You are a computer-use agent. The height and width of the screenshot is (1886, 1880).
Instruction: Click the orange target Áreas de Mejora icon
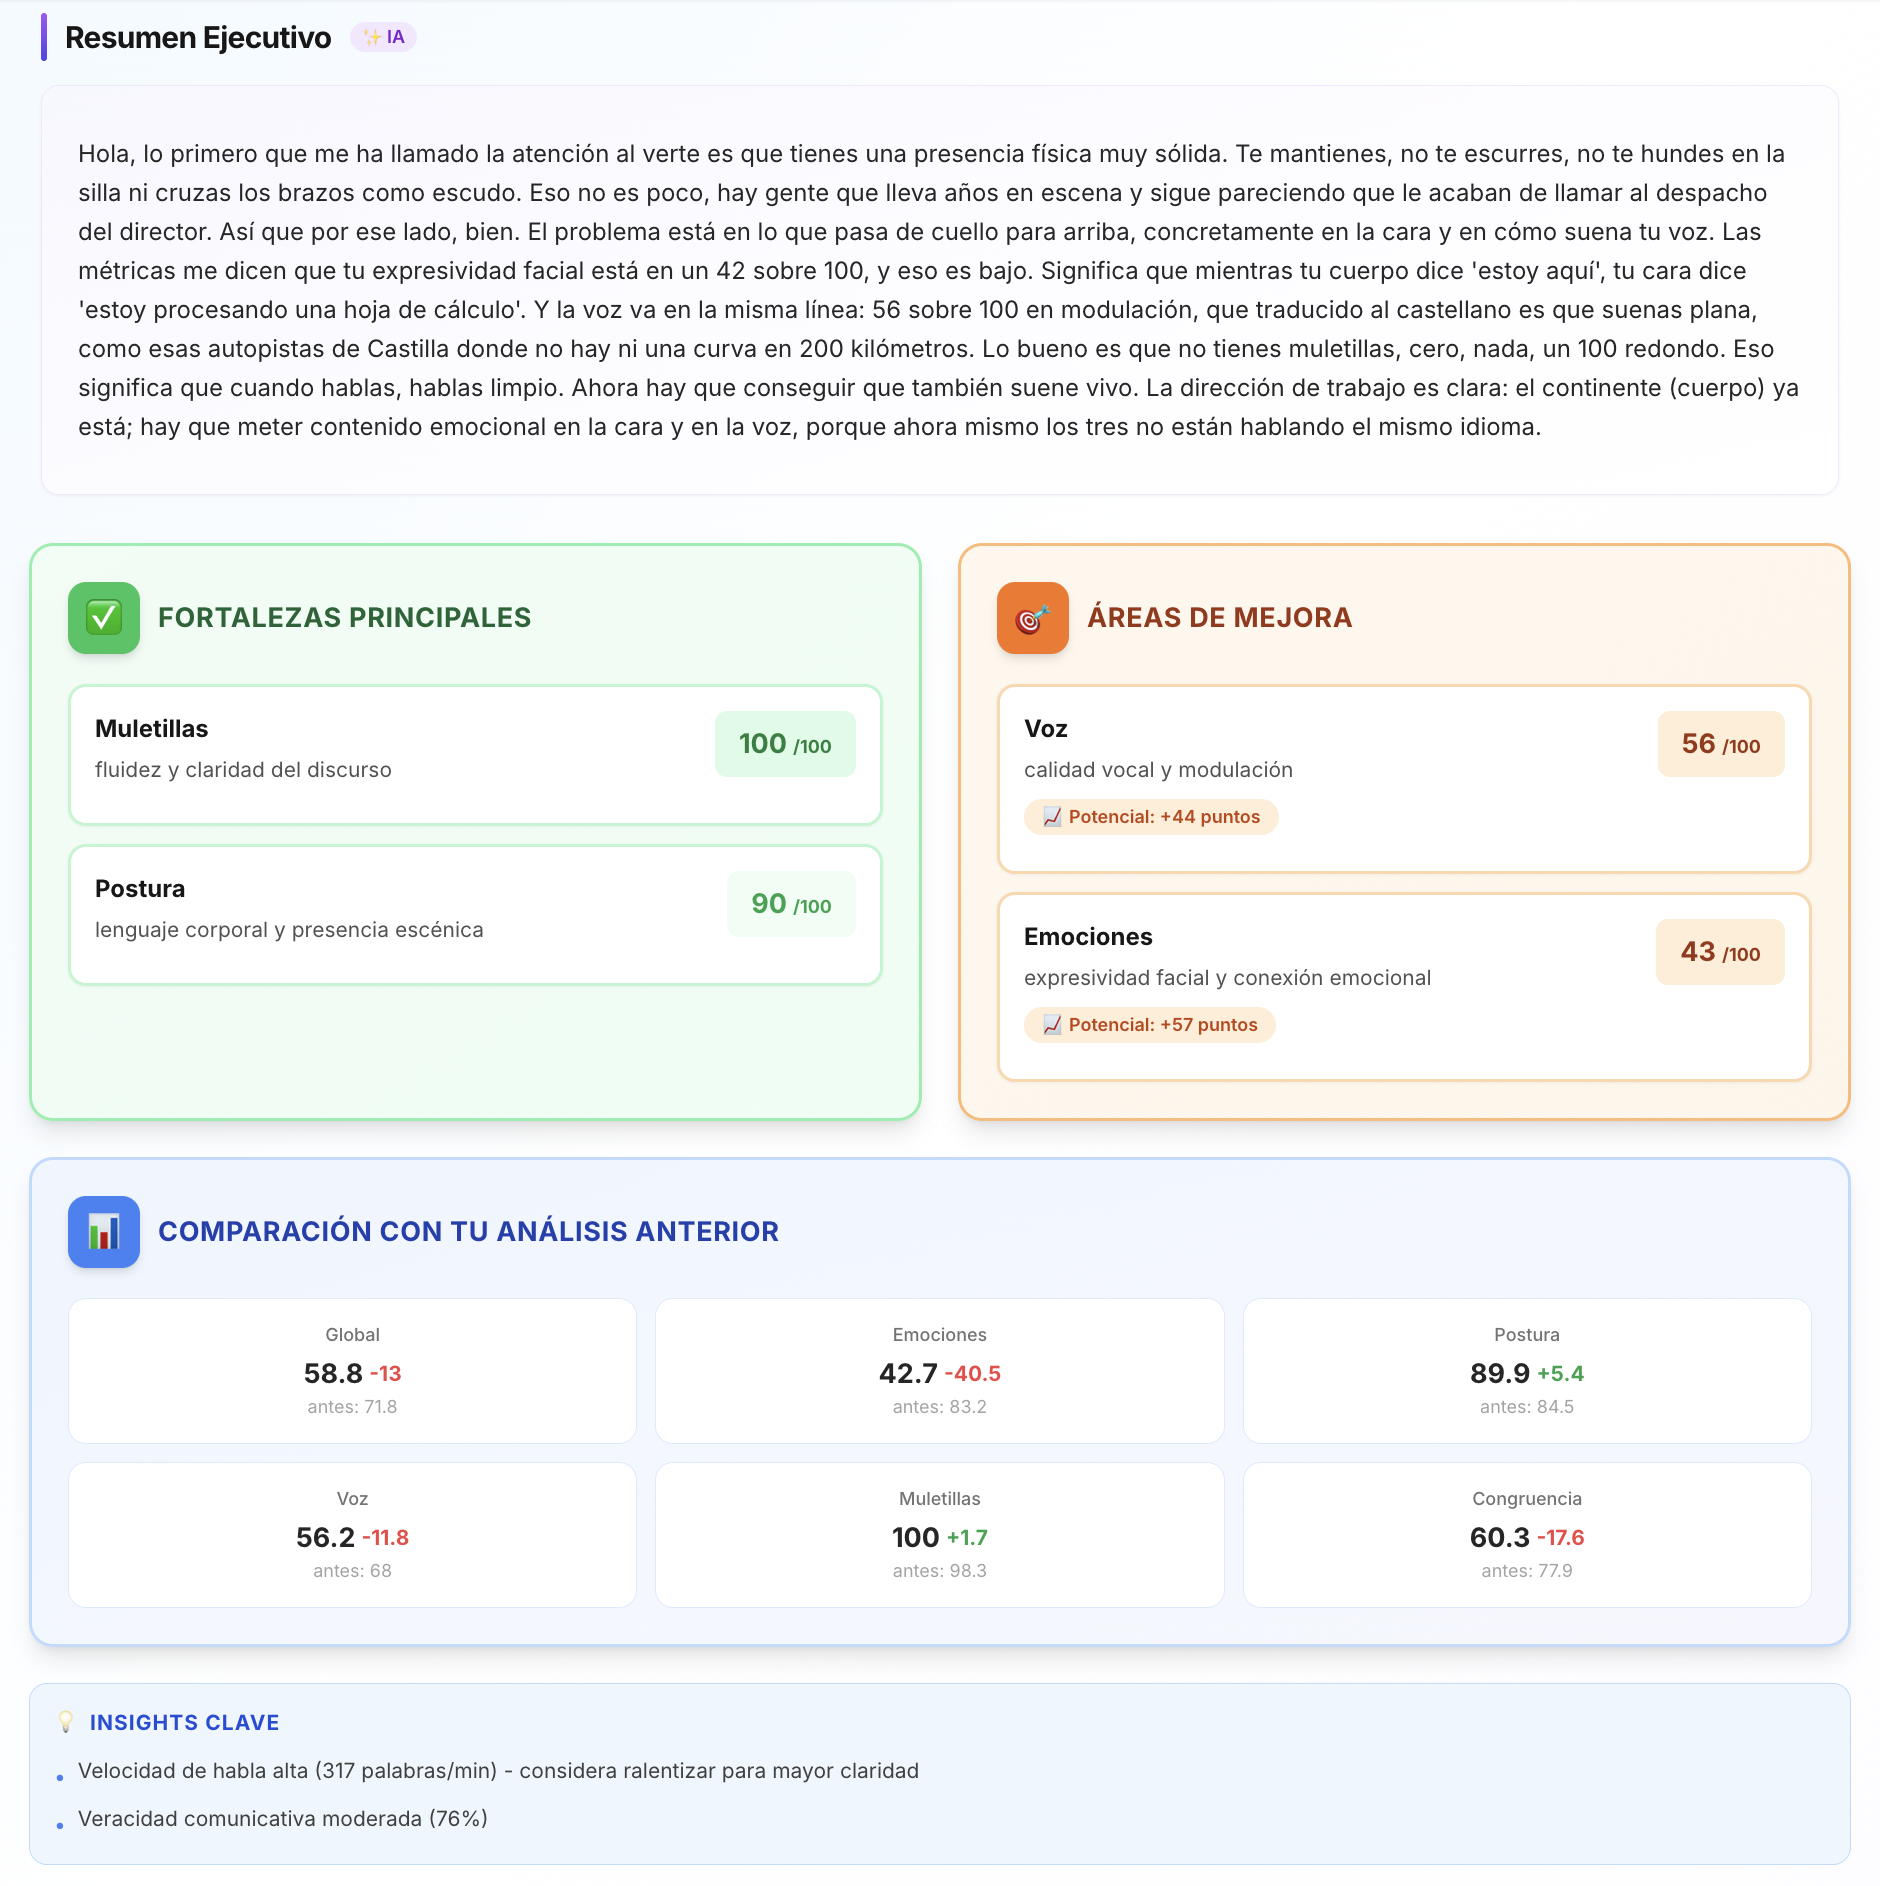1033,618
